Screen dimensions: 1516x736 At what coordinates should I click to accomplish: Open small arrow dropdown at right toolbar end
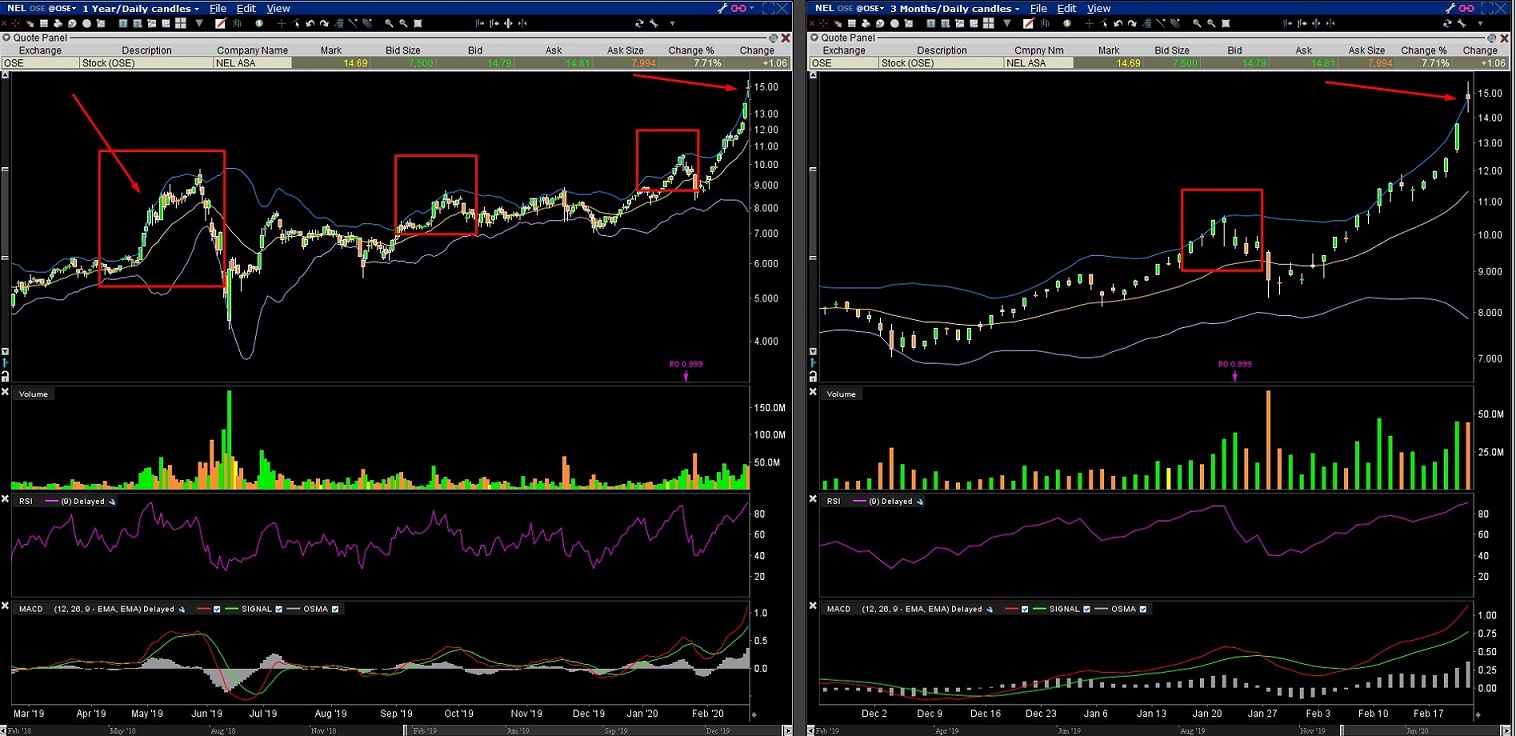tap(1480, 23)
